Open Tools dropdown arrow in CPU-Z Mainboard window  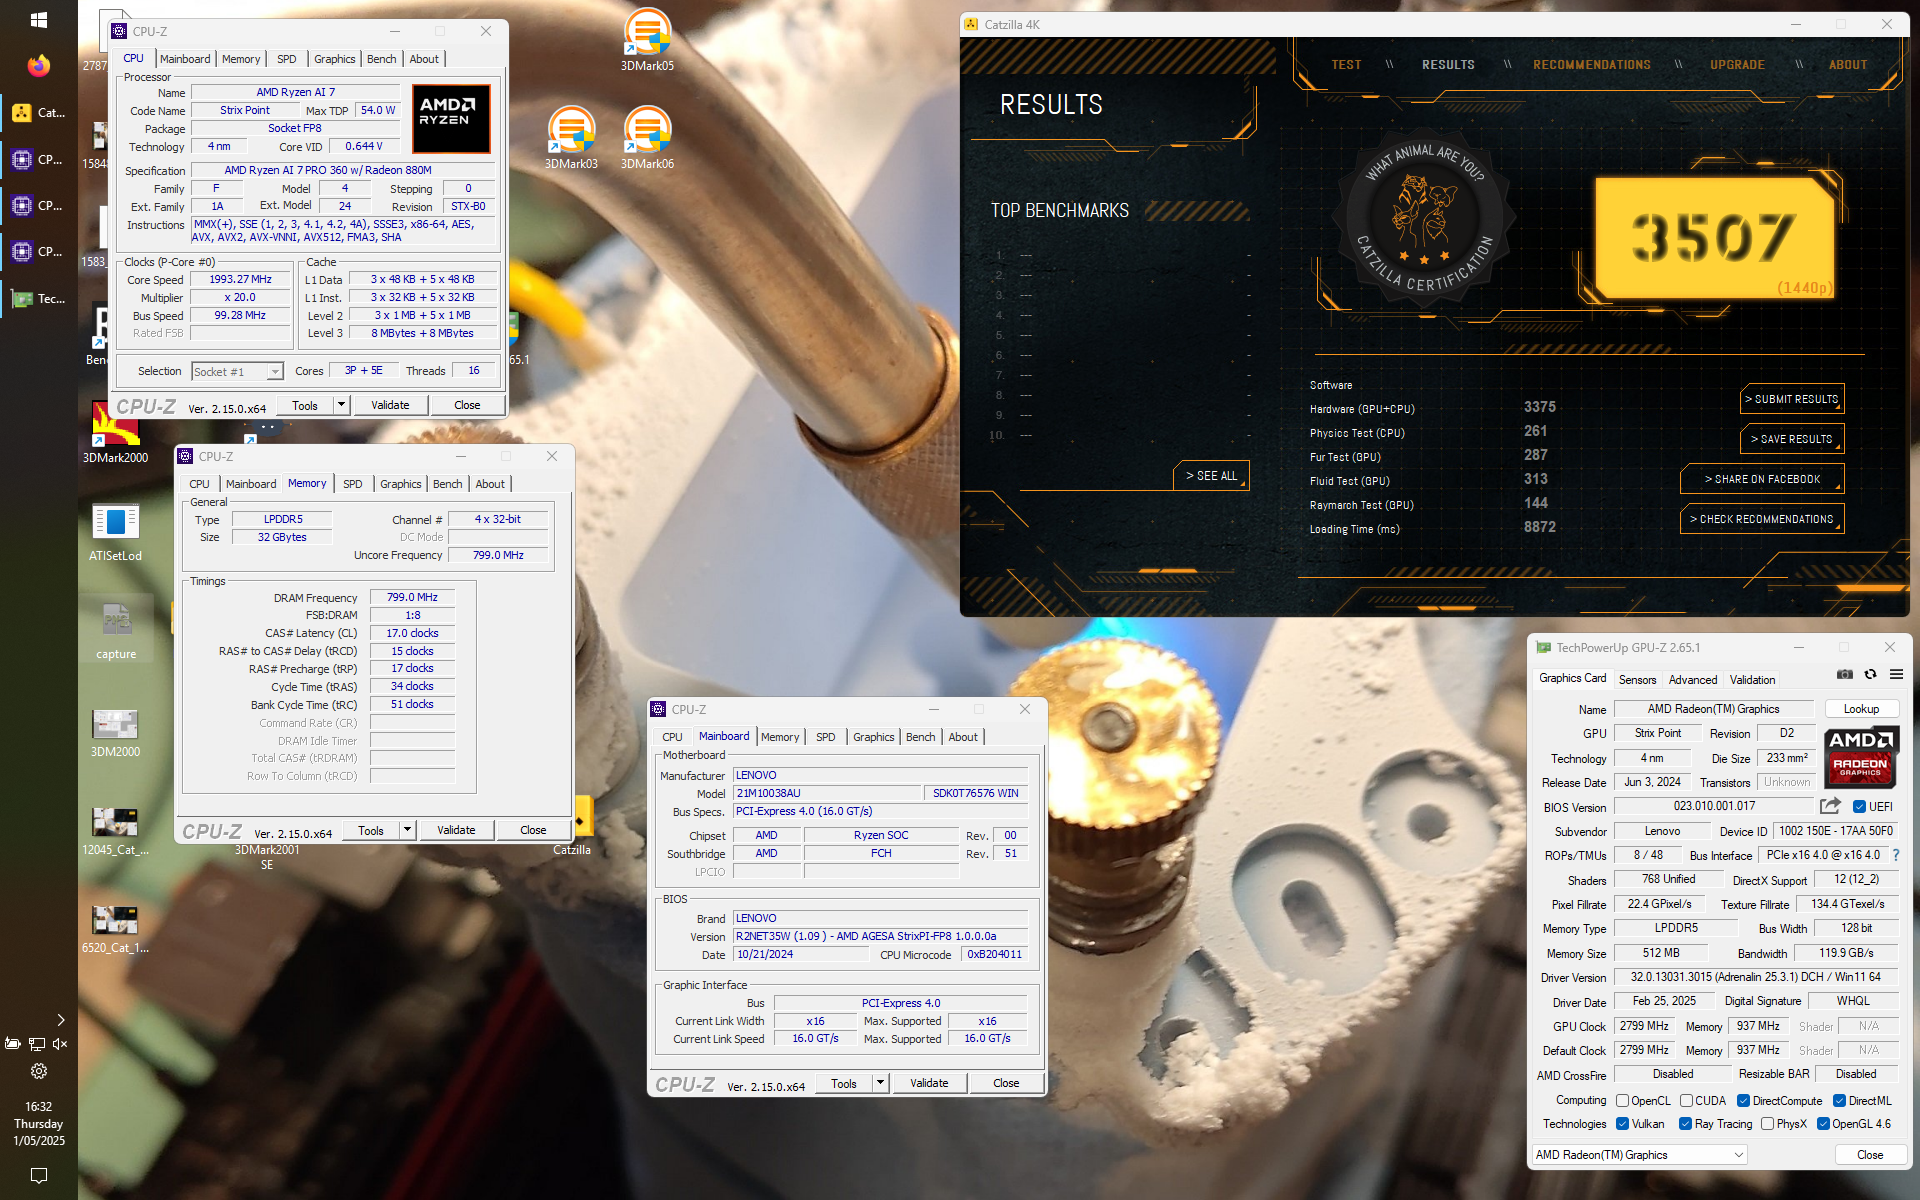tap(880, 1083)
